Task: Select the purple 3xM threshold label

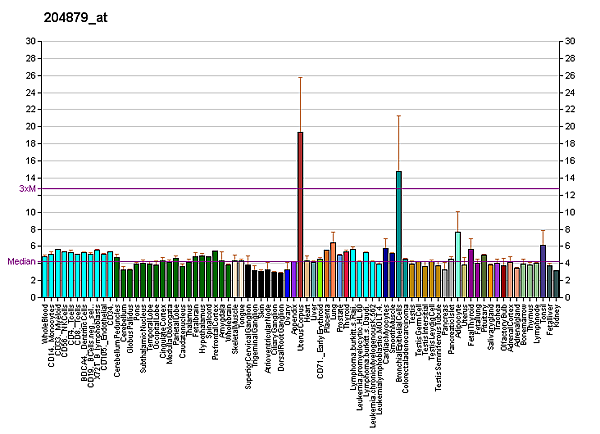Action: click(27, 188)
